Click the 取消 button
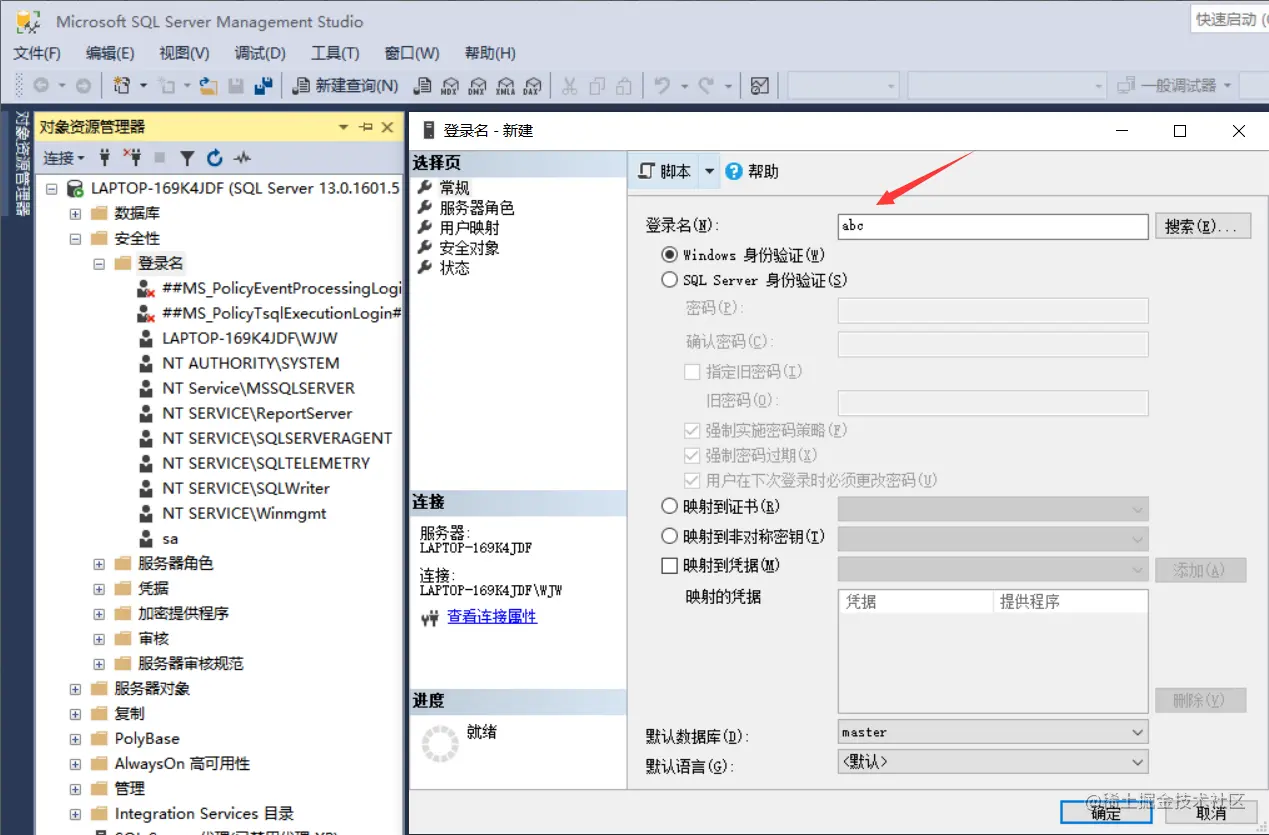Viewport: 1269px width, 835px height. pyautogui.click(x=1211, y=813)
